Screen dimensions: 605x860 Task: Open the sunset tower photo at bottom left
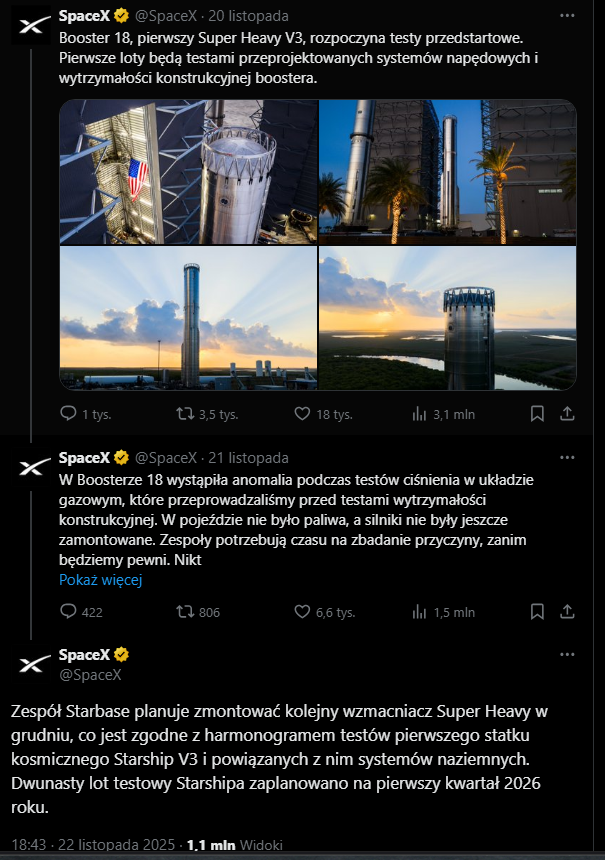pyautogui.click(x=188, y=318)
